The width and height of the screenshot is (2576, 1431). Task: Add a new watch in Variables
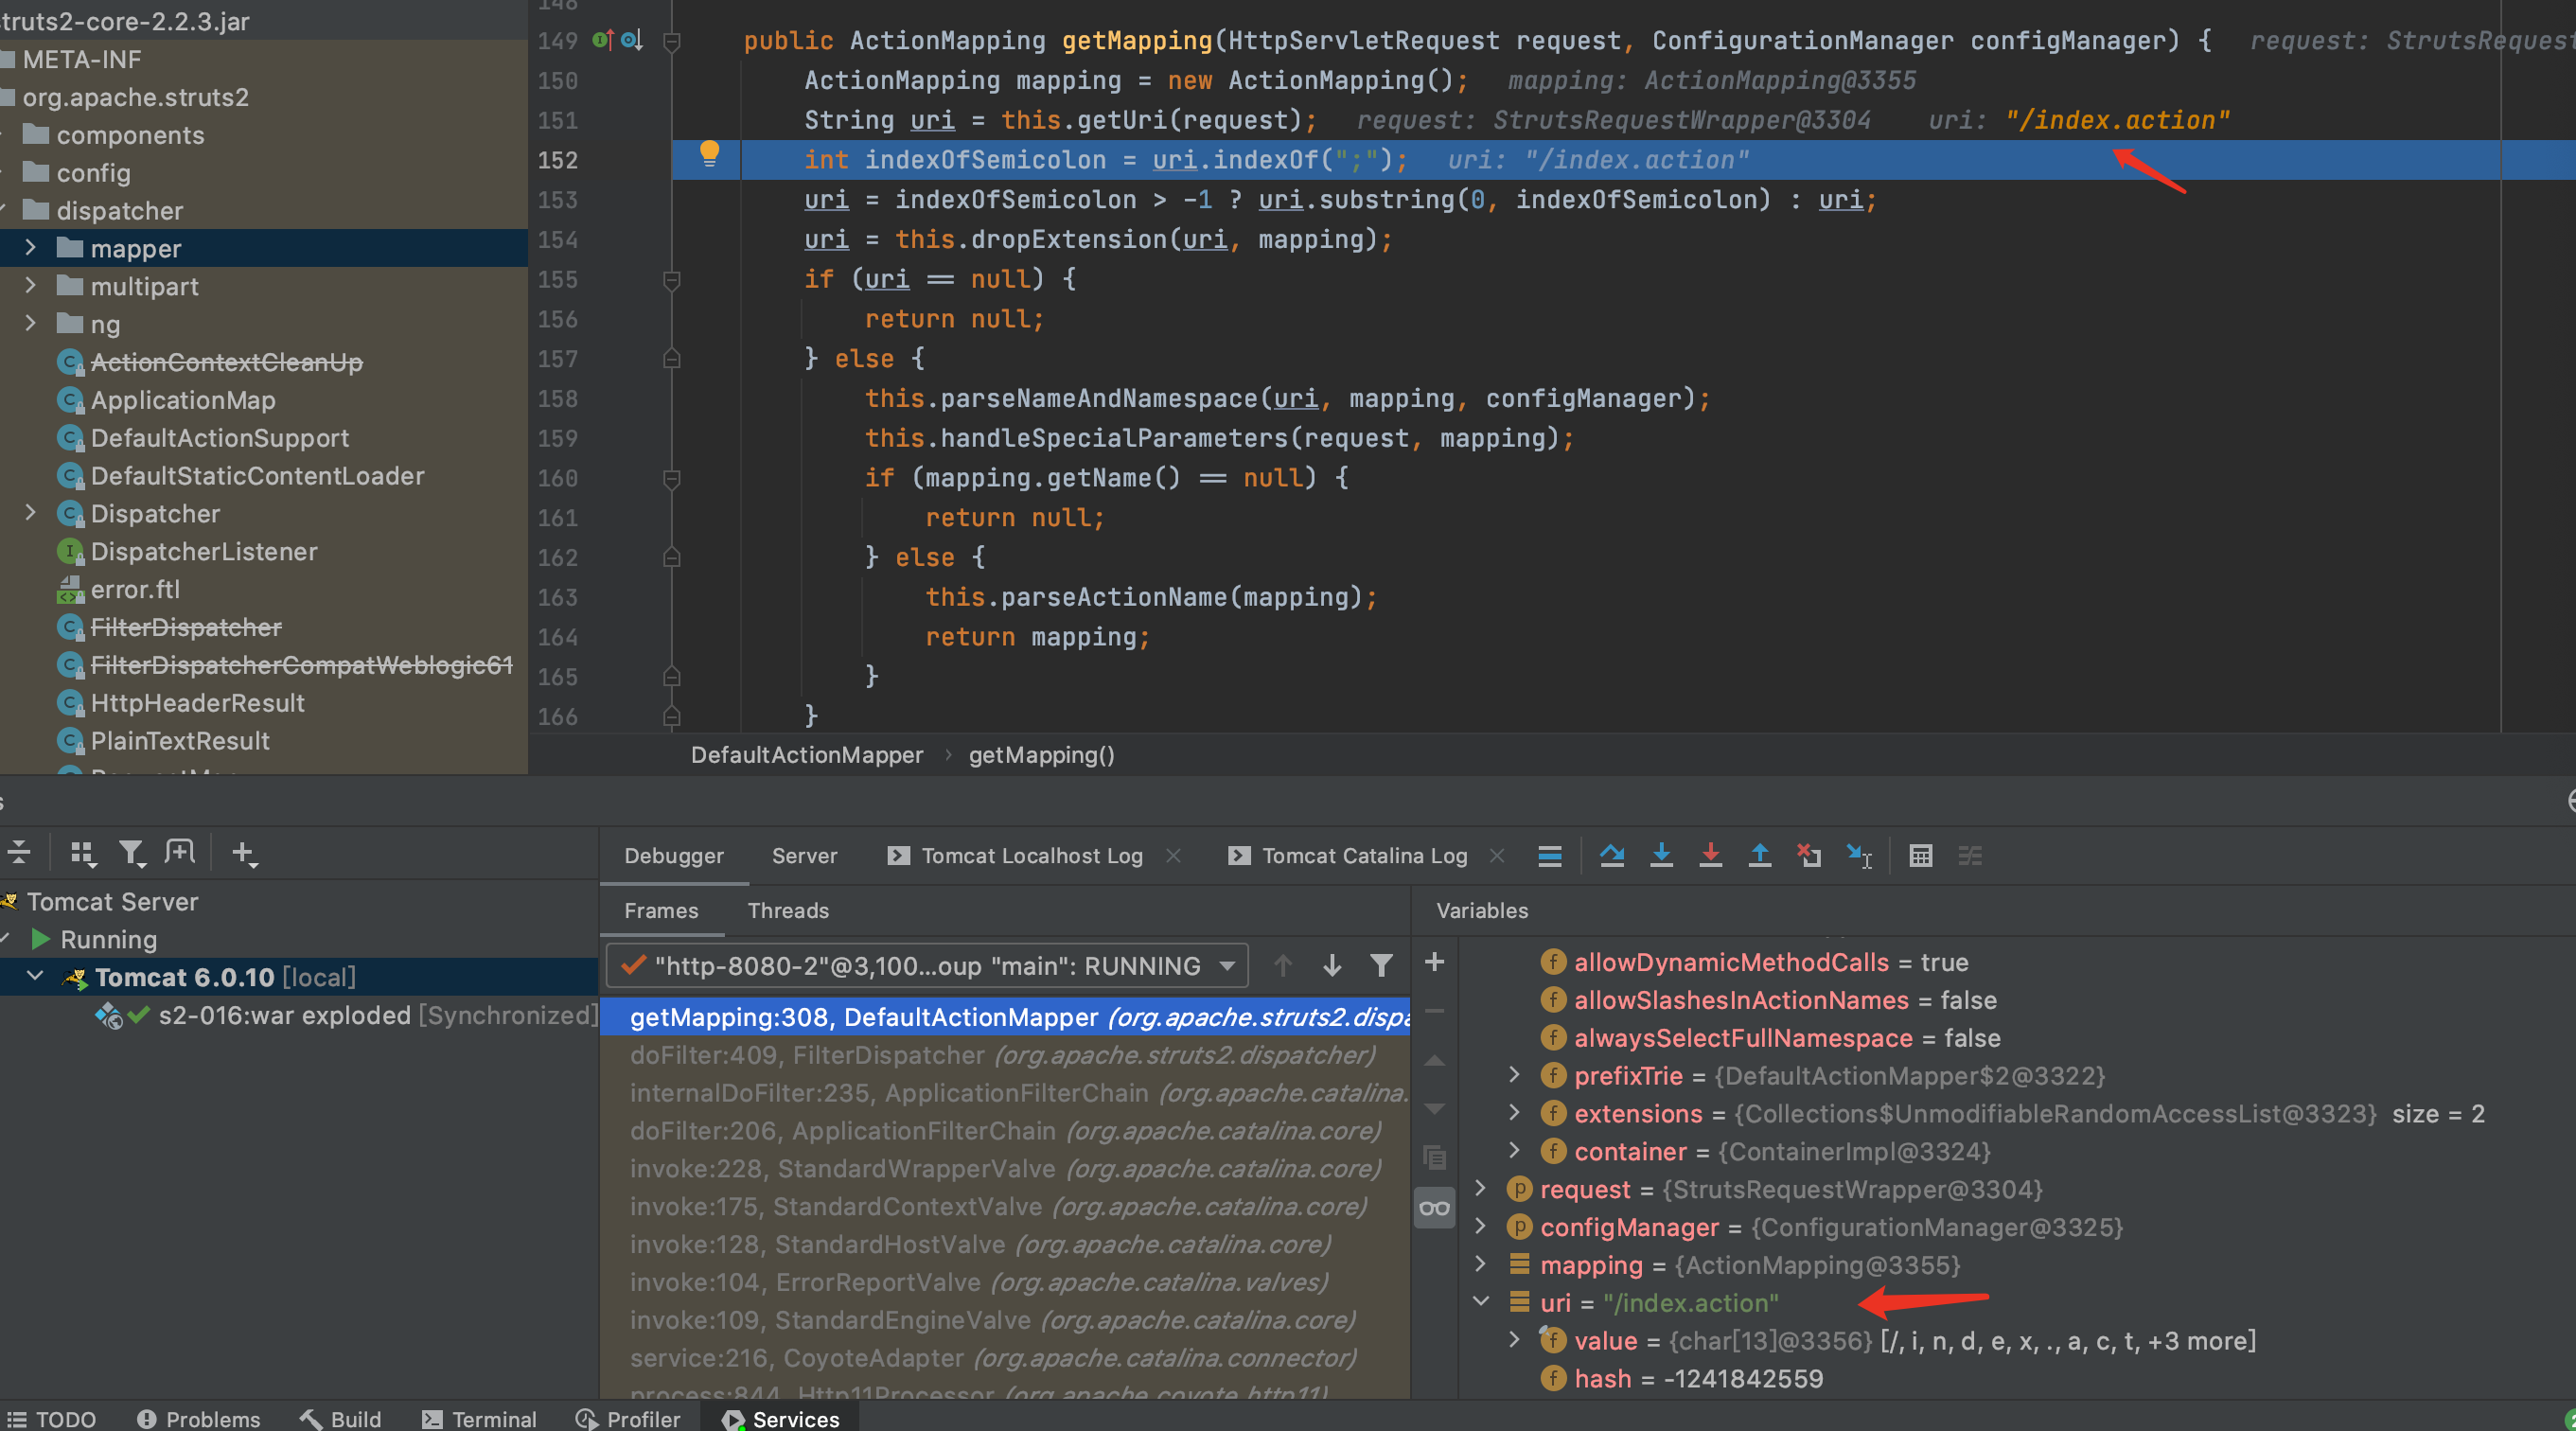tap(1434, 962)
